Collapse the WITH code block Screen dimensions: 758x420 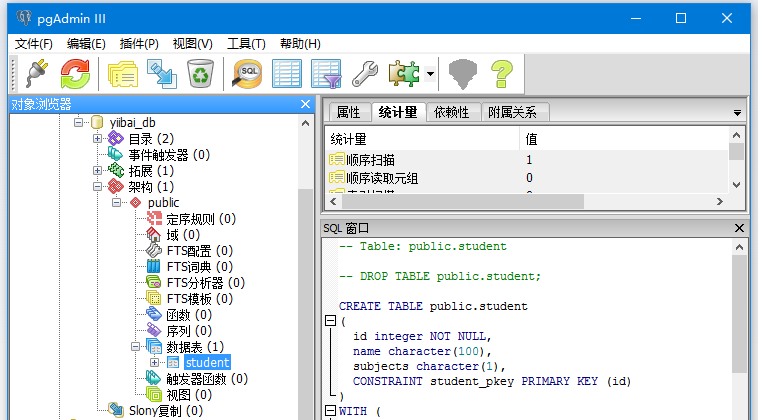coord(331,411)
